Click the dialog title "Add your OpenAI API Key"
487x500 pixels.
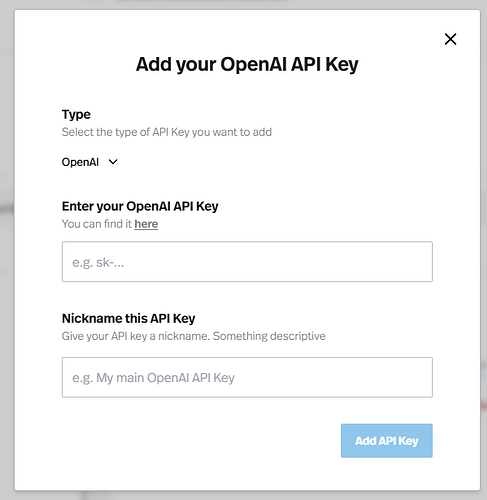(x=247, y=64)
